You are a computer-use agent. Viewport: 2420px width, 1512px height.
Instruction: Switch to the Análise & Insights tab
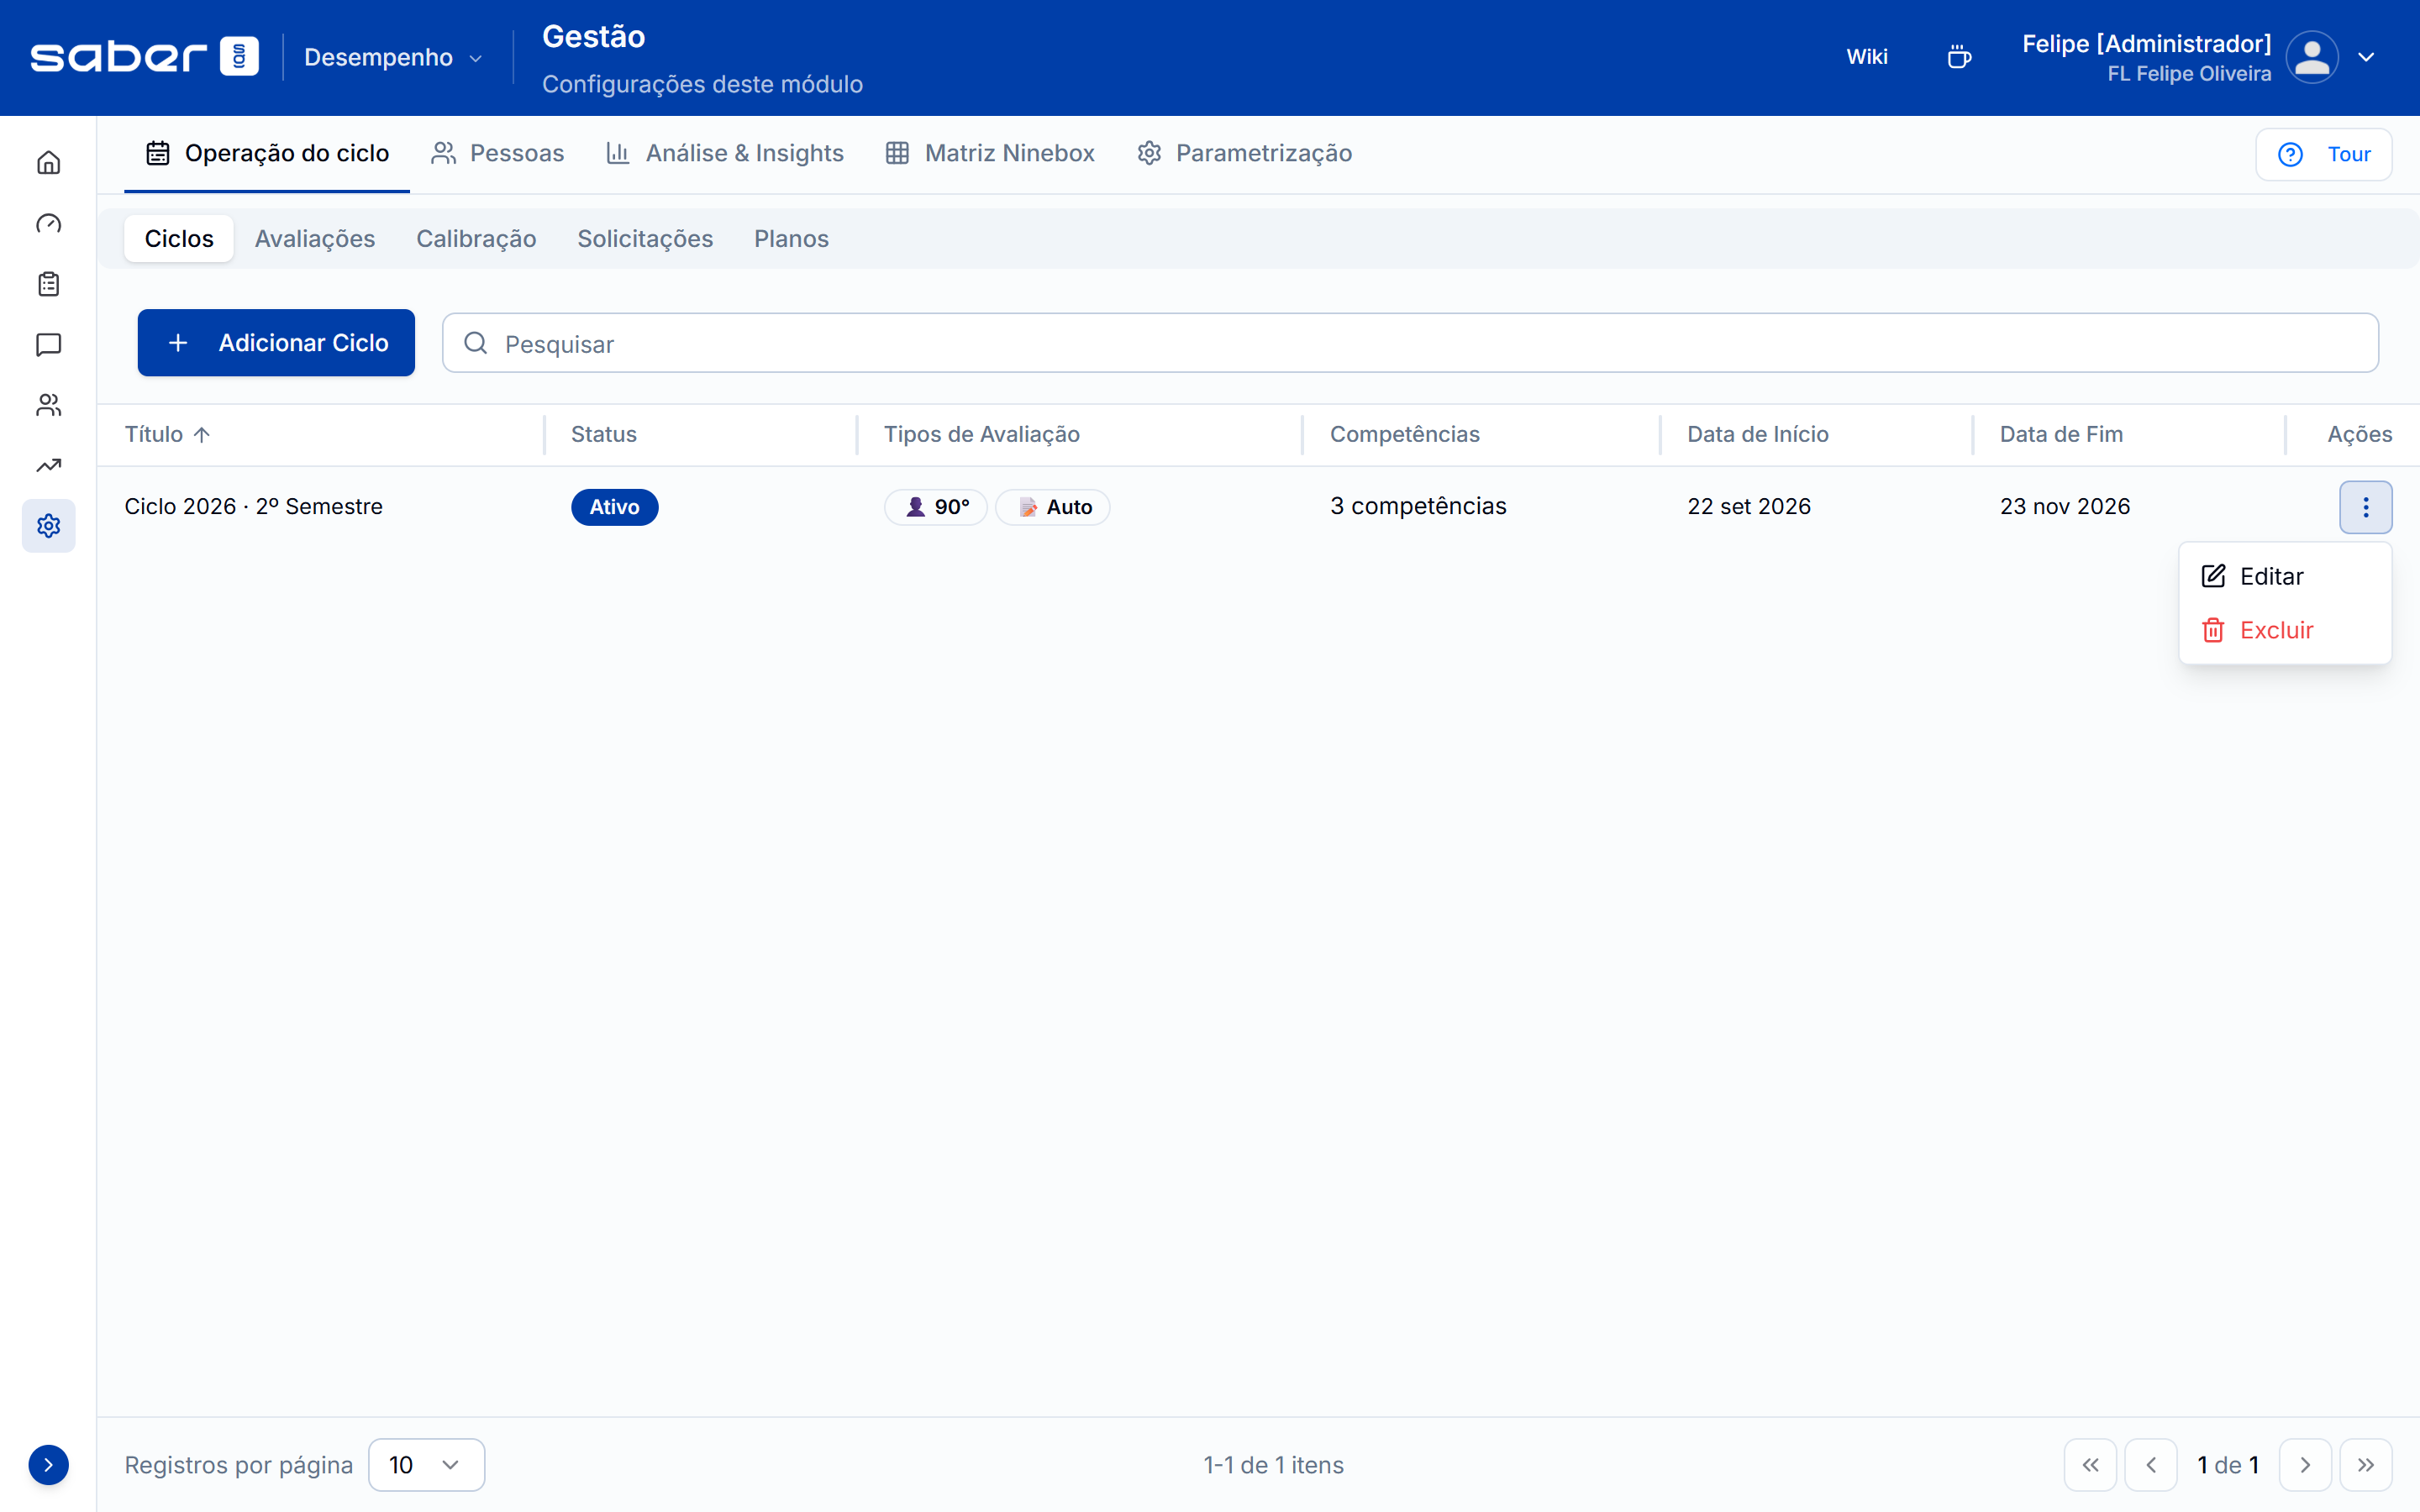point(725,153)
